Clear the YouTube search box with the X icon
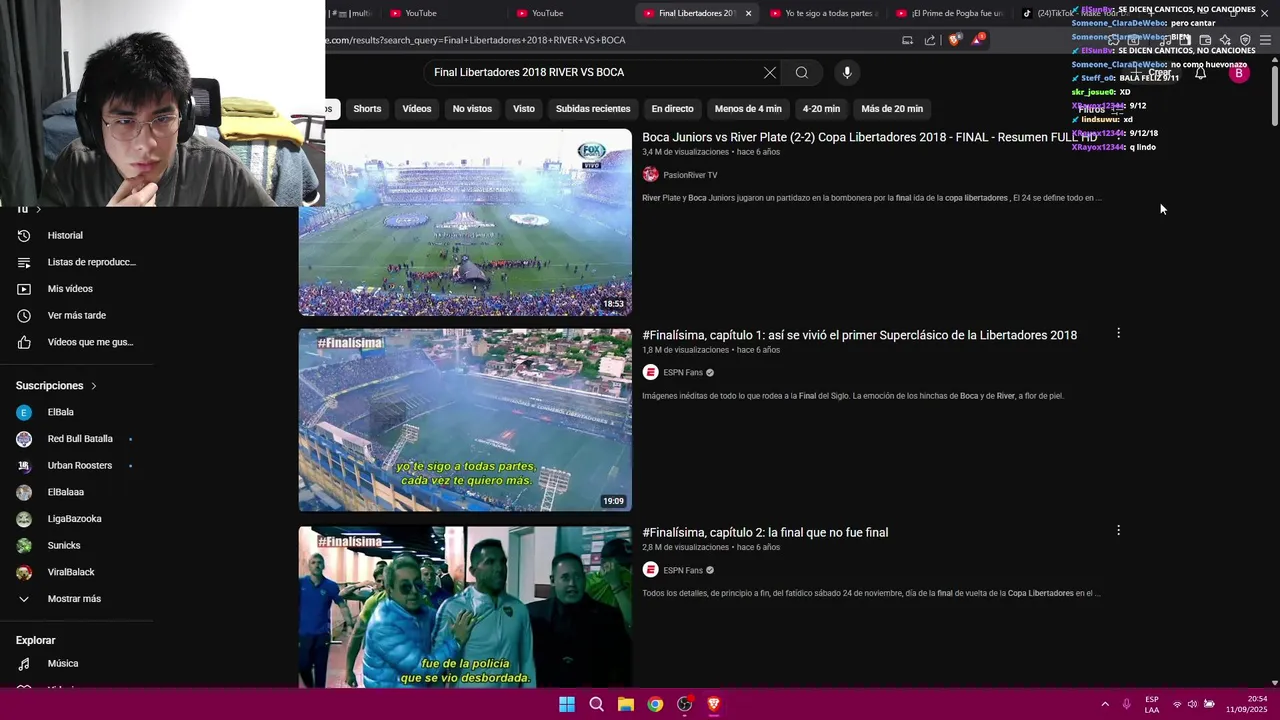The image size is (1280, 720). point(769,72)
